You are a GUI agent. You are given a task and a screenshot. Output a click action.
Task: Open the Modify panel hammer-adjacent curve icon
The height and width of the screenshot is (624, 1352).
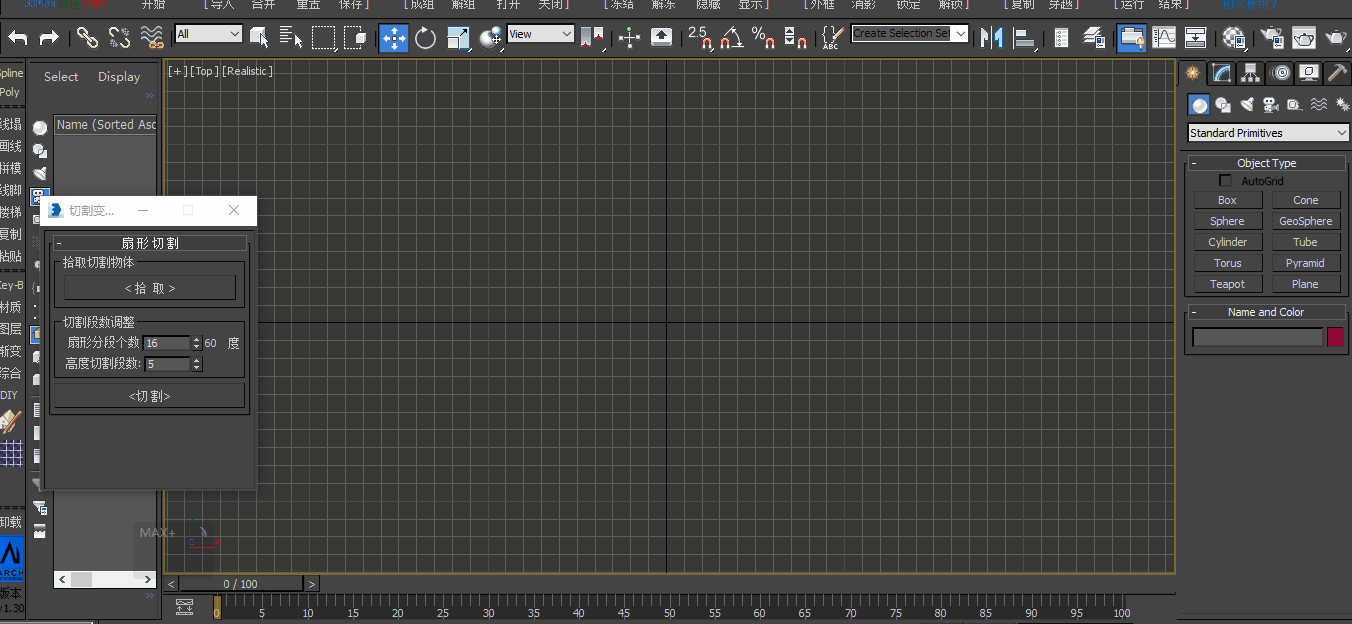pyautogui.click(x=1220, y=72)
